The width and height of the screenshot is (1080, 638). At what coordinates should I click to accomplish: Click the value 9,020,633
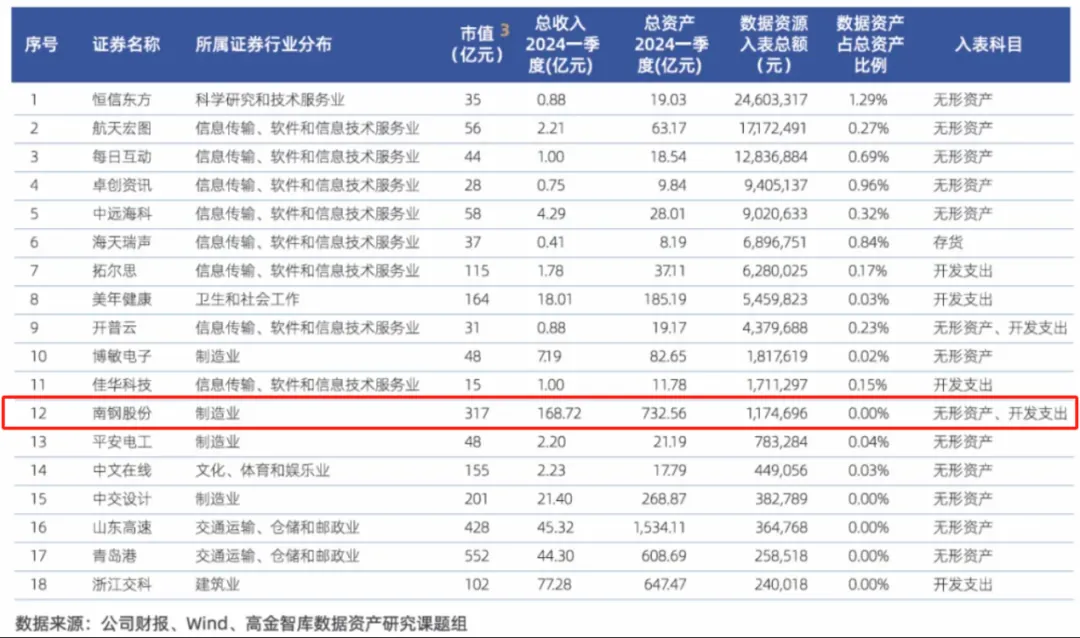point(776,214)
